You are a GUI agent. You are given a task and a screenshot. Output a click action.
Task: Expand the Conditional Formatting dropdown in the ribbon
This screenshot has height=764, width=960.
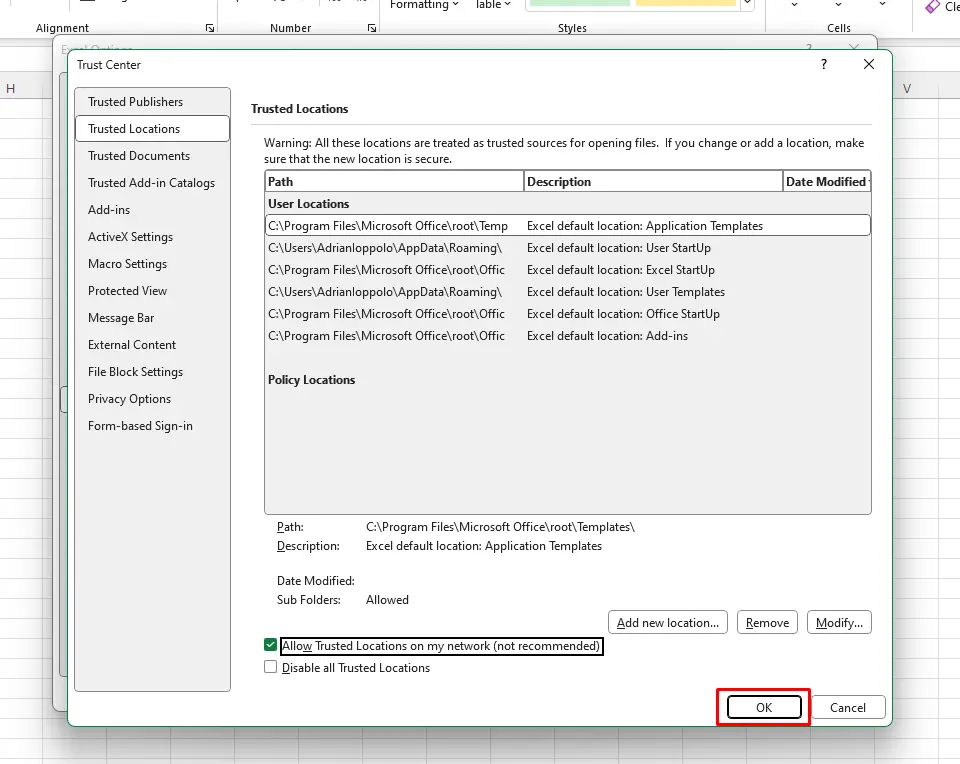[x=425, y=5]
